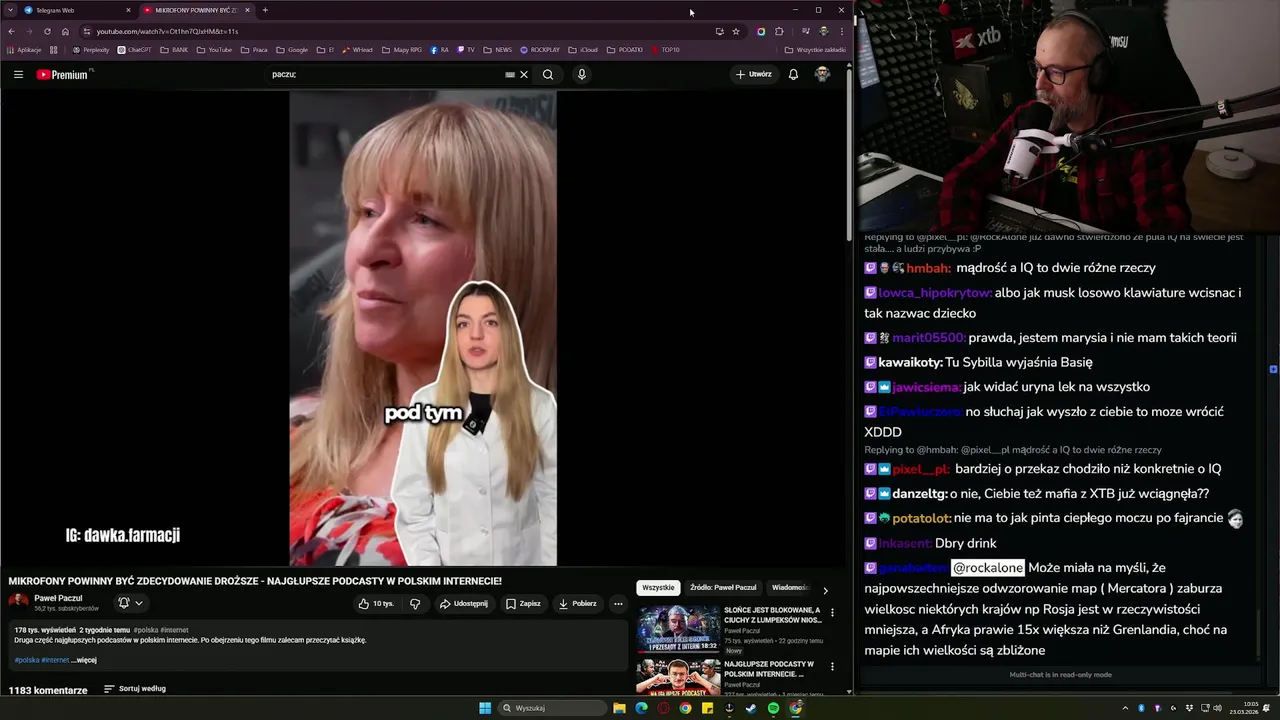Open the Chrome extensions puzzle icon
1280x720 pixels.
[779, 31]
